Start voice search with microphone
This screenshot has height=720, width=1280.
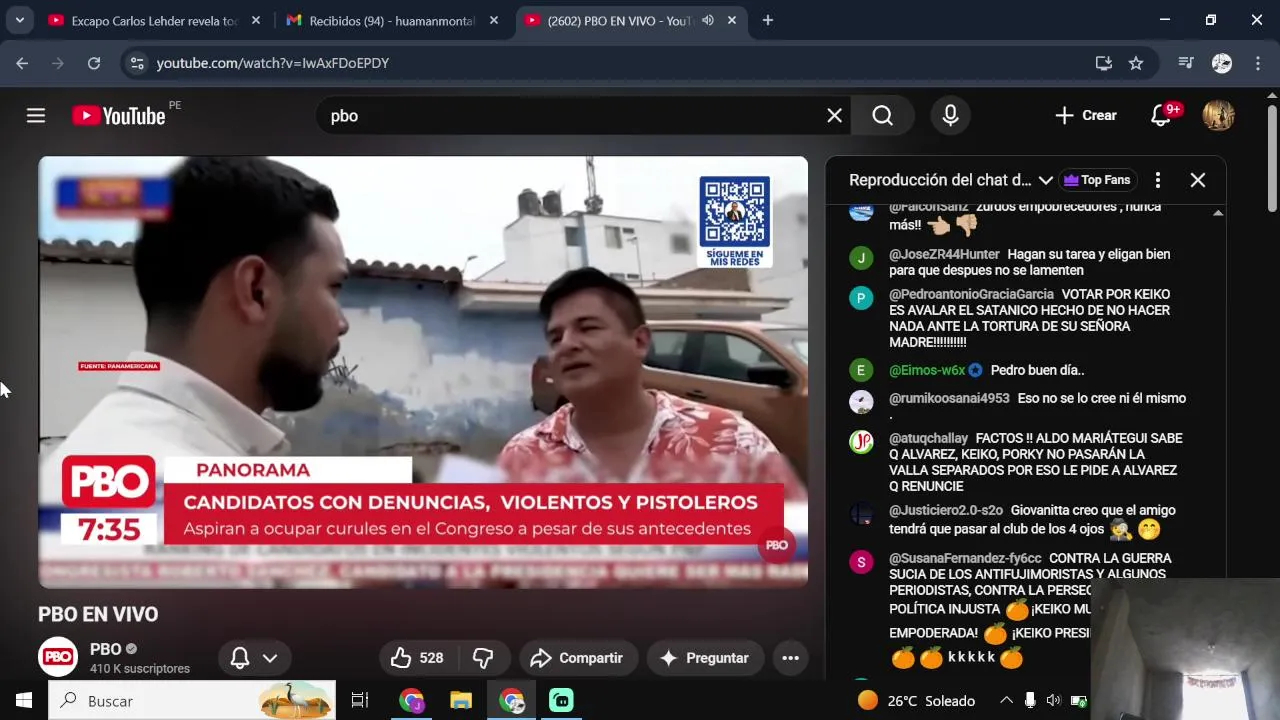pyautogui.click(x=950, y=116)
